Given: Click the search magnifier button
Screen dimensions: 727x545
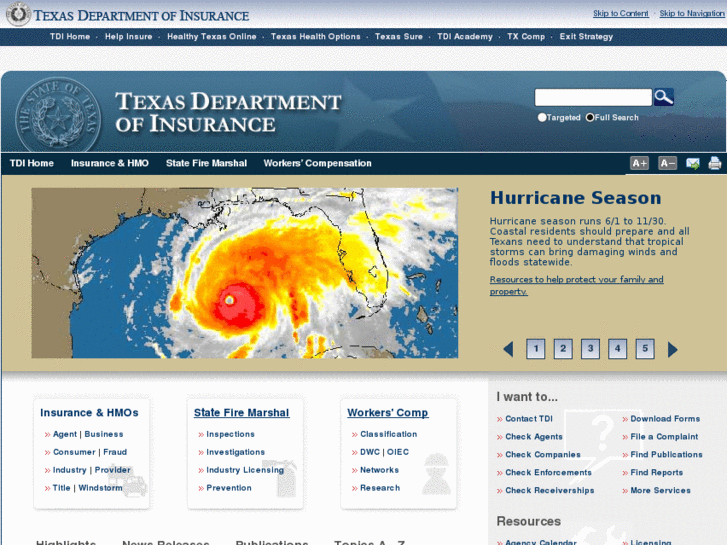Looking at the screenshot, I should click(663, 97).
